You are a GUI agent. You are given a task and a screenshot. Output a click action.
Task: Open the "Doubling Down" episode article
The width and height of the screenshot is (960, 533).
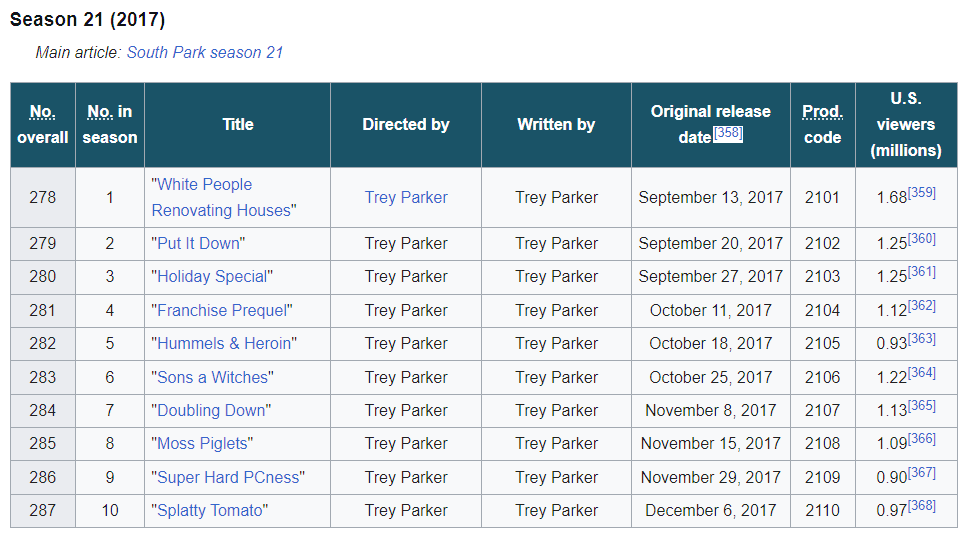click(x=211, y=410)
